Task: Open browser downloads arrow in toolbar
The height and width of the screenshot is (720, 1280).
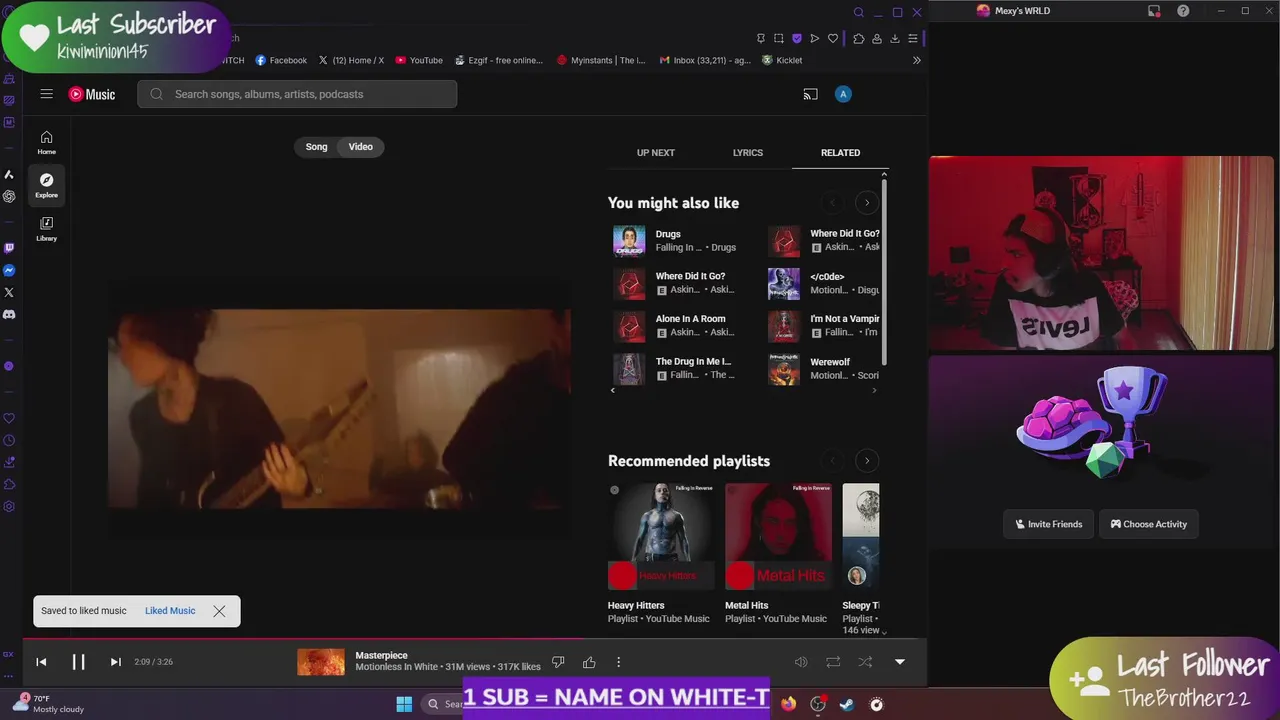Action: pyautogui.click(x=894, y=38)
